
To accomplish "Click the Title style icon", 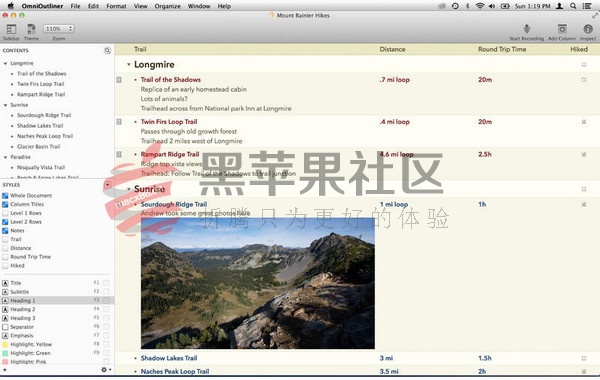I will pyautogui.click(x=5, y=283).
